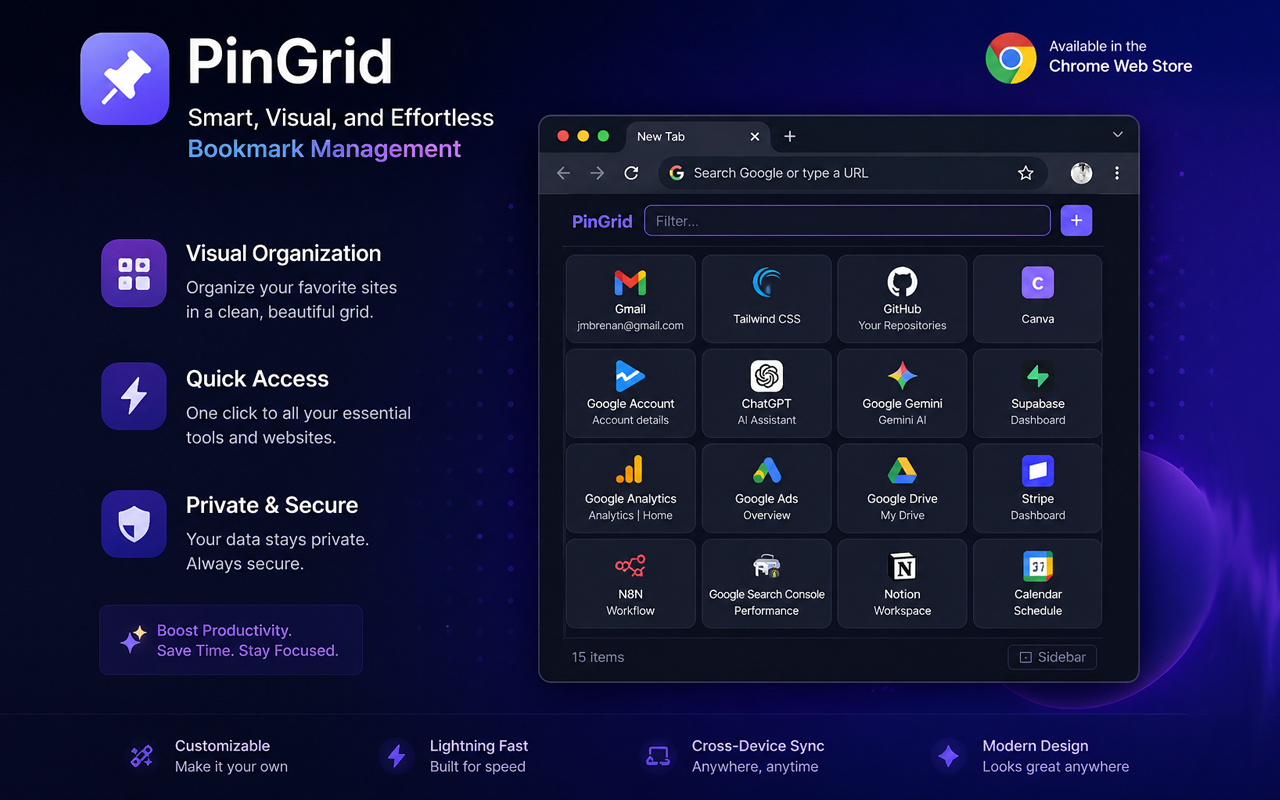The image size is (1280, 800).
Task: Open the Google Drive tile
Action: 902,488
